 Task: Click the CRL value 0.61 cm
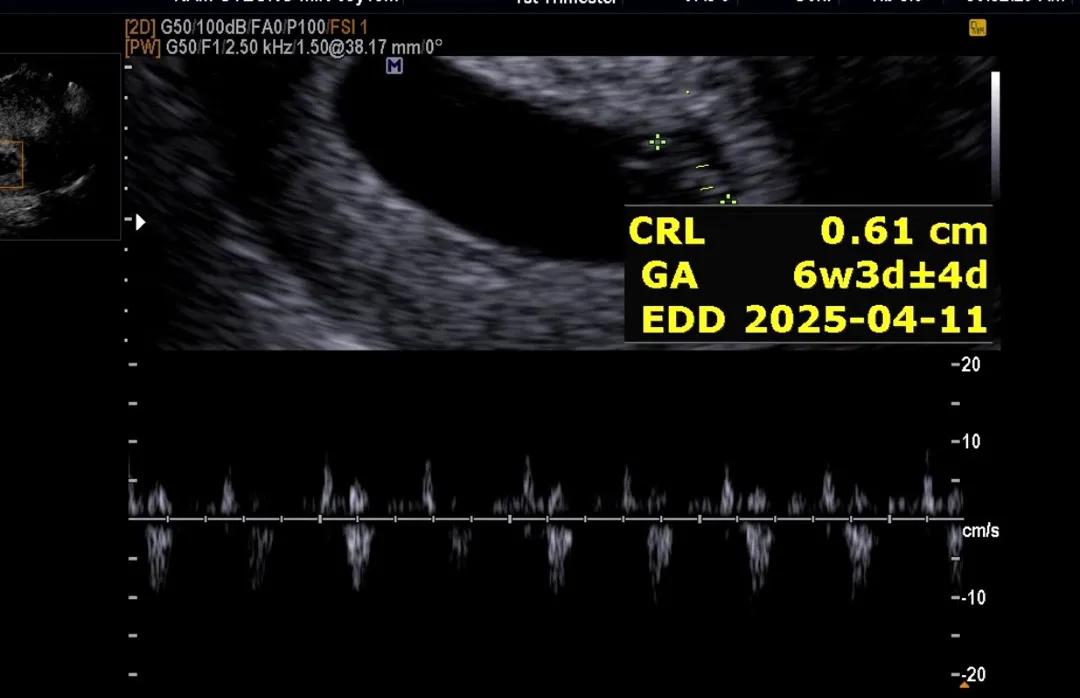pyautogui.click(x=904, y=231)
